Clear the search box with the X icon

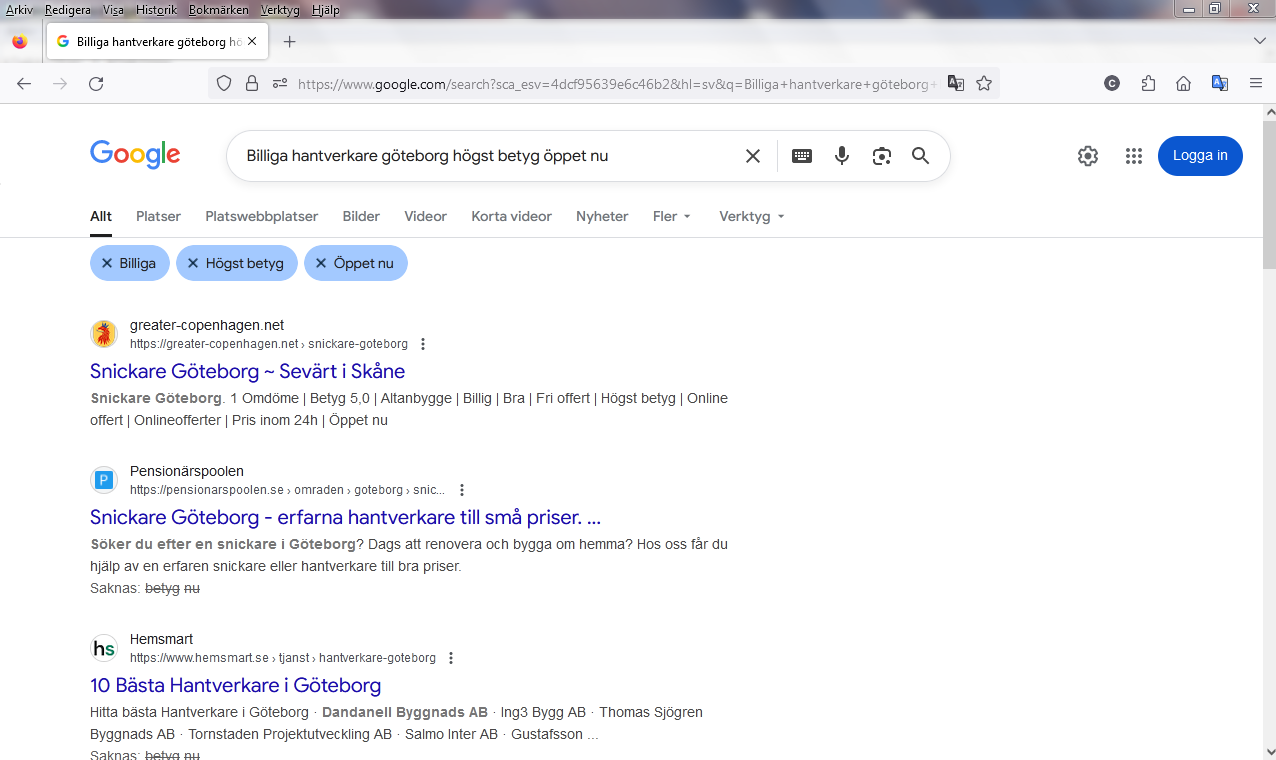click(753, 156)
